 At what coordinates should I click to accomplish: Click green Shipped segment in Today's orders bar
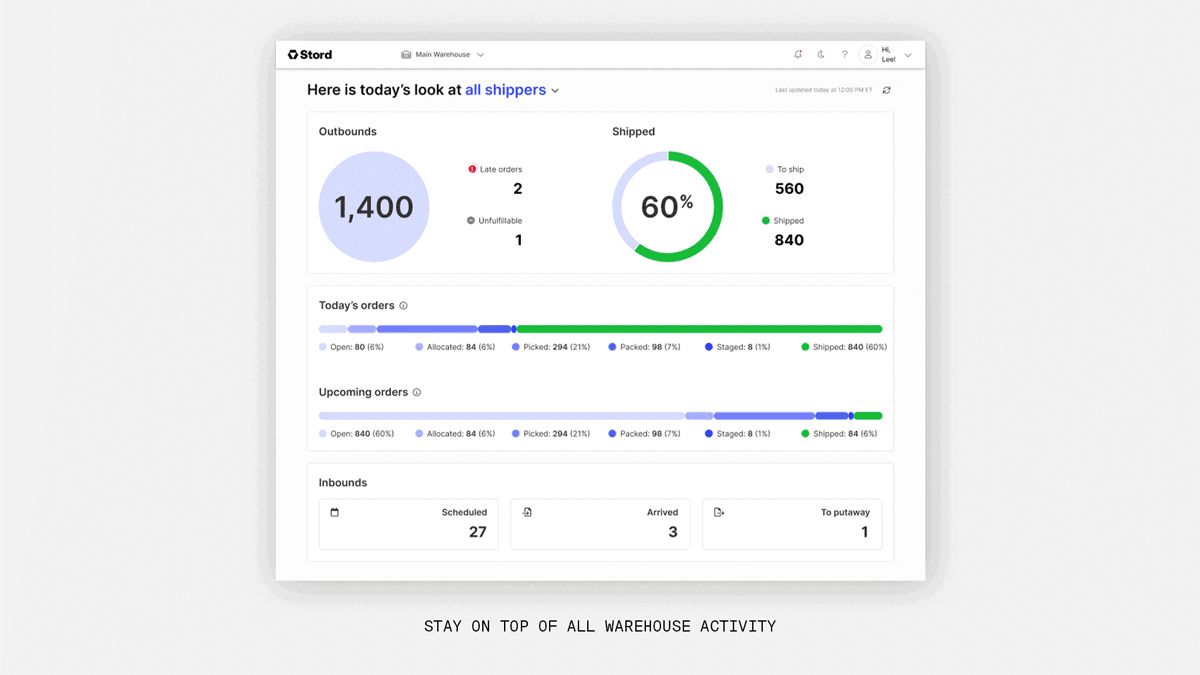(699, 329)
